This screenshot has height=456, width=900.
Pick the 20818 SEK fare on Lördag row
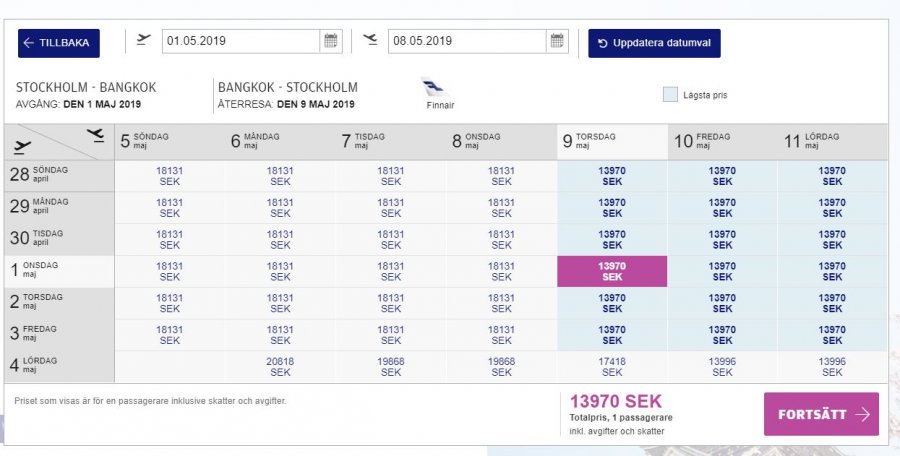pyautogui.click(x=280, y=367)
